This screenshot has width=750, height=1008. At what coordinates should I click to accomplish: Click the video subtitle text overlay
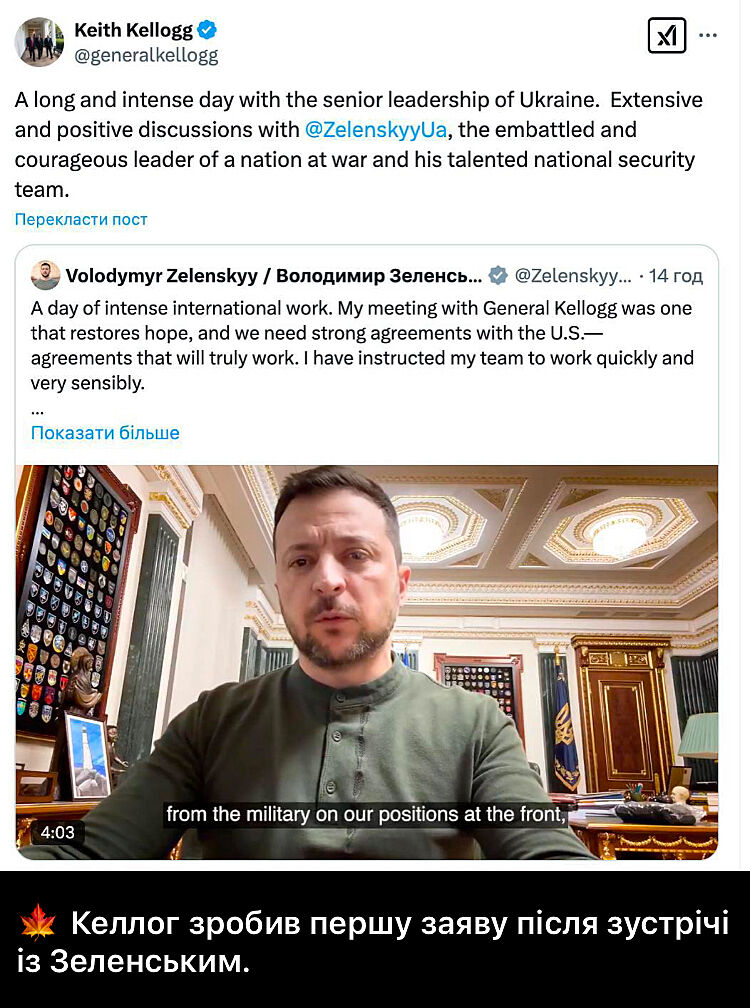click(x=366, y=815)
